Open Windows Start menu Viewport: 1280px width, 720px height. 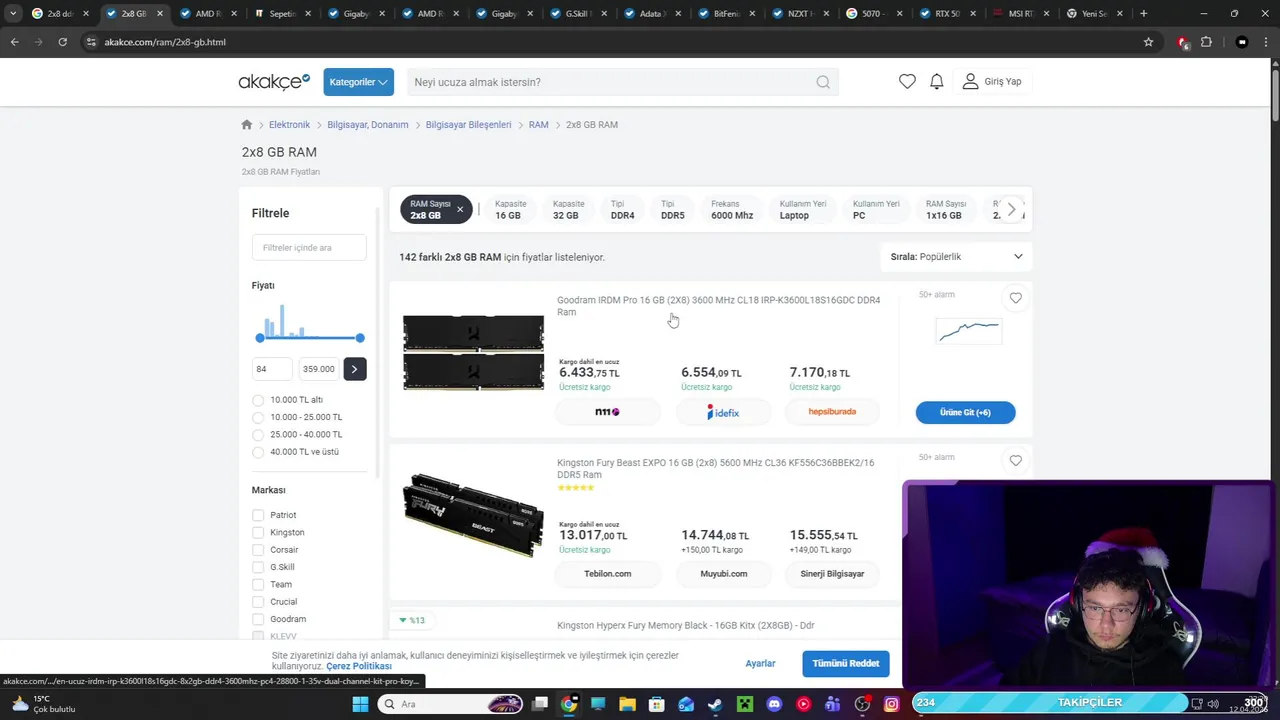(360, 704)
